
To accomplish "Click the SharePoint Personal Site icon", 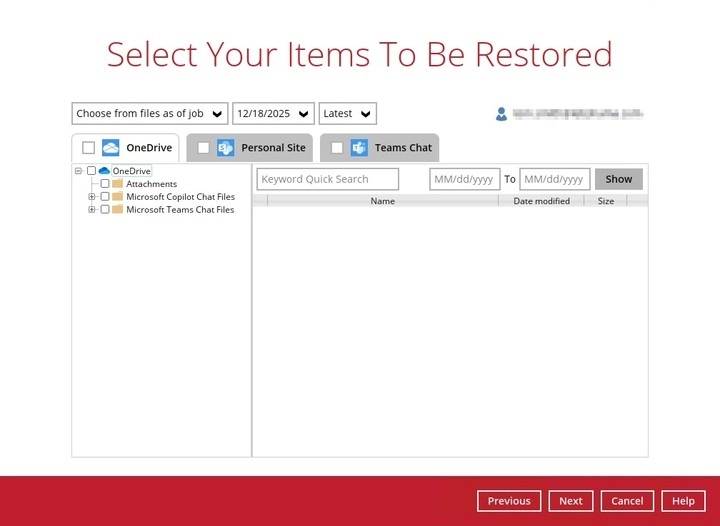I will tap(225, 148).
